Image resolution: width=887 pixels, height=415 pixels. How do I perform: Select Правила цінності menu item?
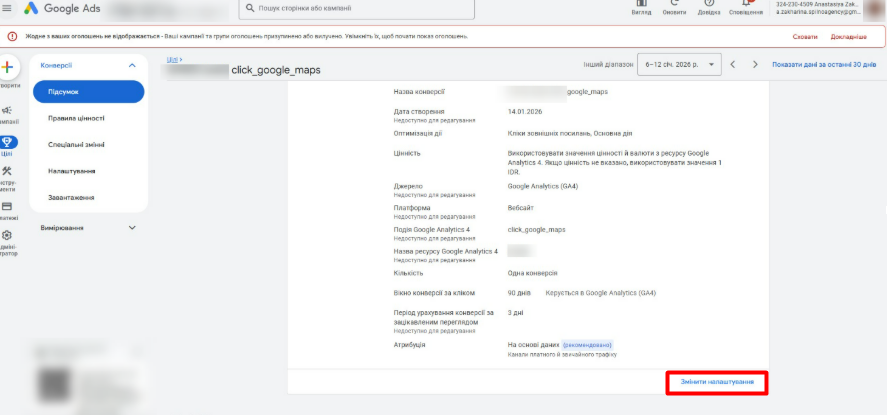tap(76, 118)
